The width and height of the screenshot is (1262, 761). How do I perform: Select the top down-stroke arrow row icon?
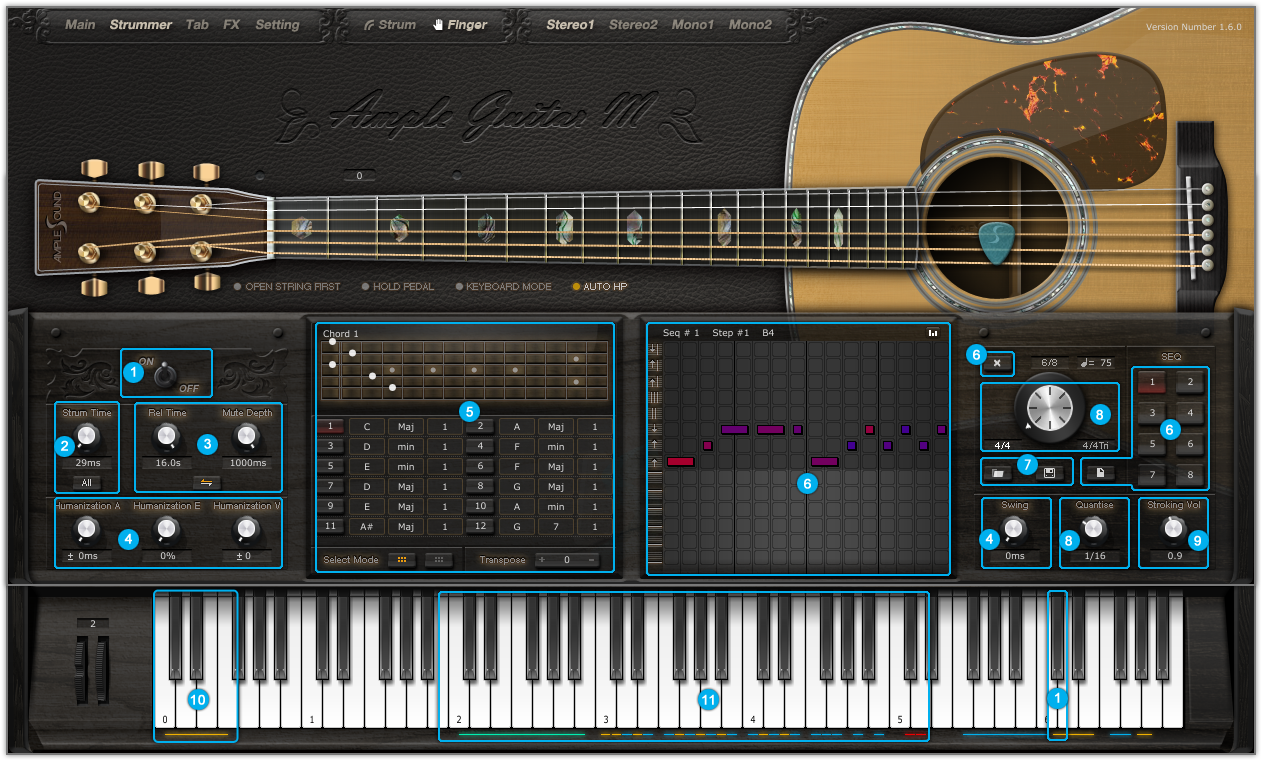click(x=654, y=349)
